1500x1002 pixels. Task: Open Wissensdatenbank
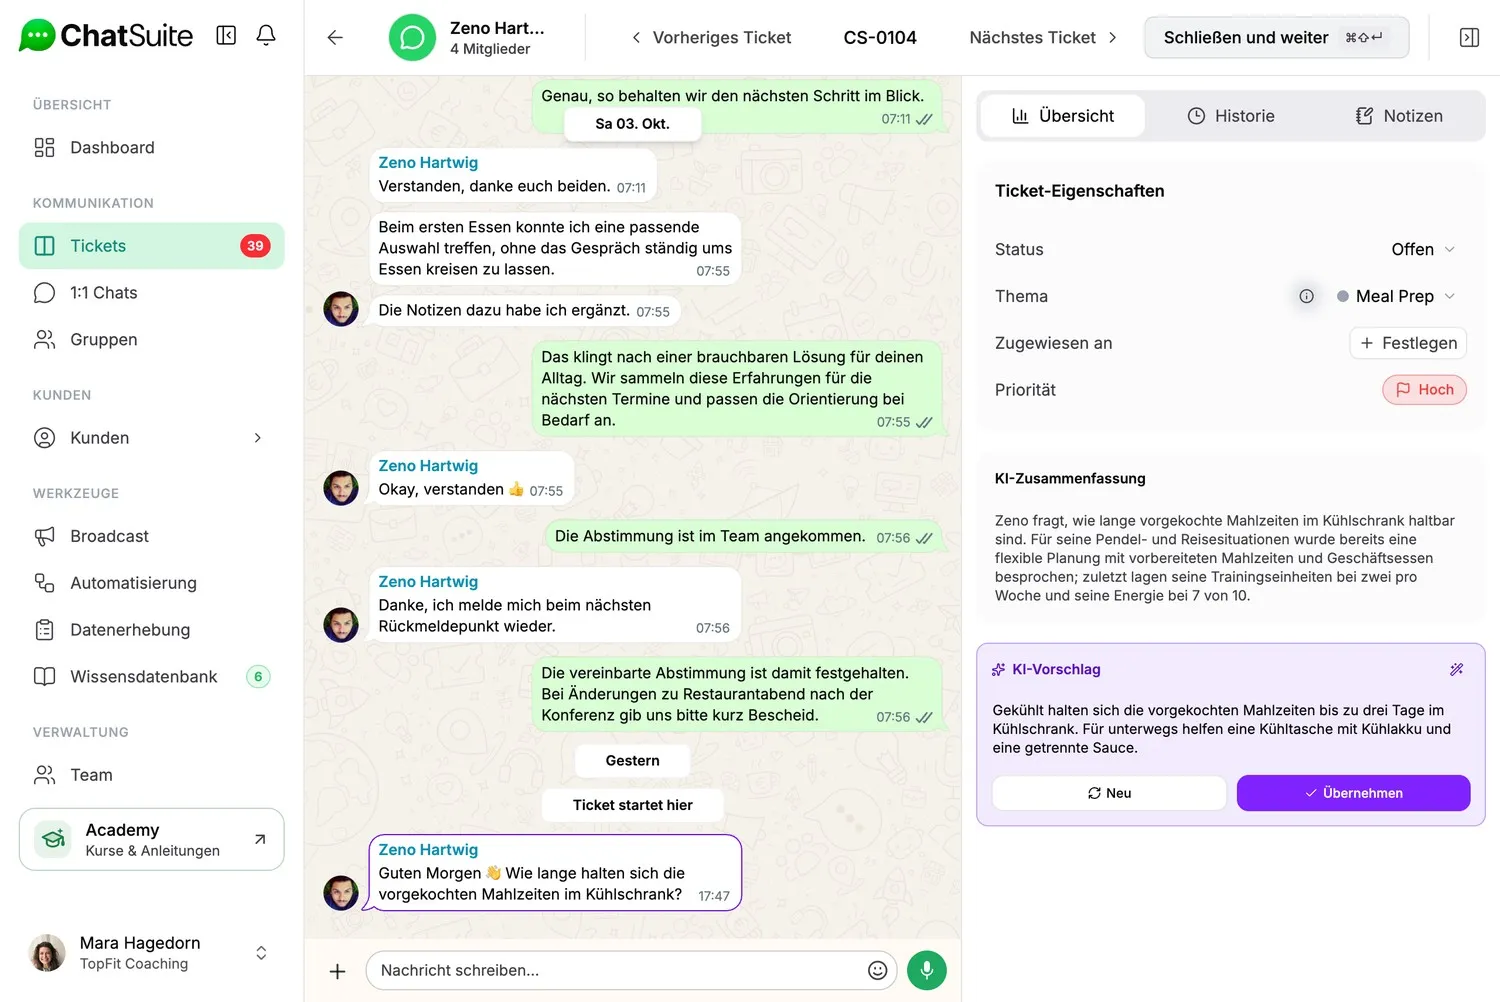(x=152, y=677)
